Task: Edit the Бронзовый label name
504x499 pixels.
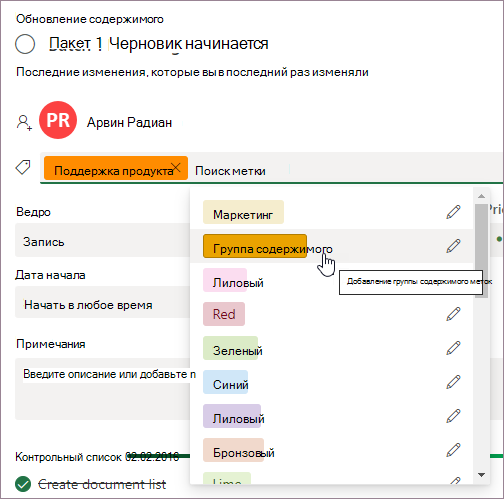Action: click(453, 450)
